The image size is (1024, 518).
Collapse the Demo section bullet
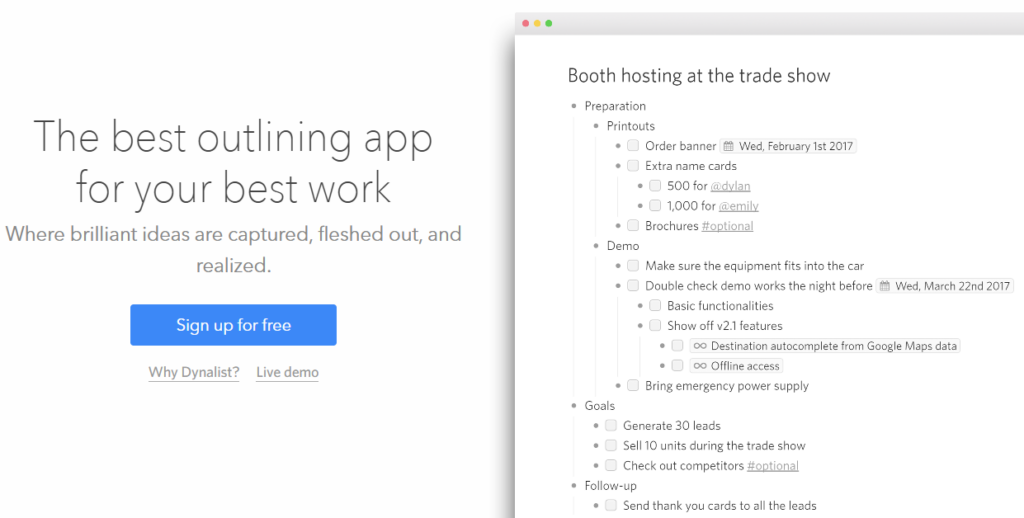596,246
